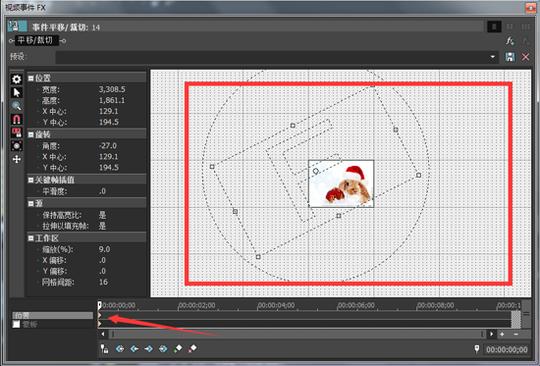Toggle the snapping magnet icon
The height and width of the screenshot is (366, 540).
[17, 119]
